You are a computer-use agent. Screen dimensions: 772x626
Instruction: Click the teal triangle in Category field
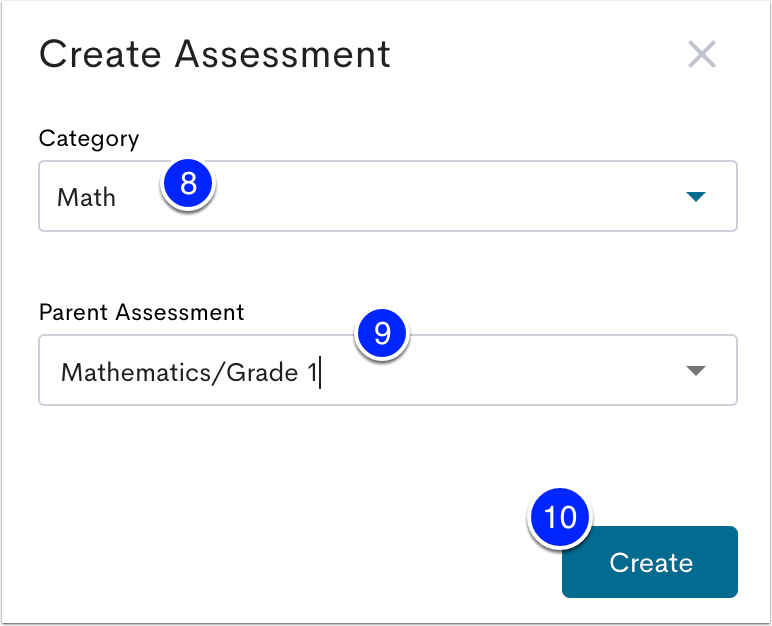pyautogui.click(x=696, y=197)
